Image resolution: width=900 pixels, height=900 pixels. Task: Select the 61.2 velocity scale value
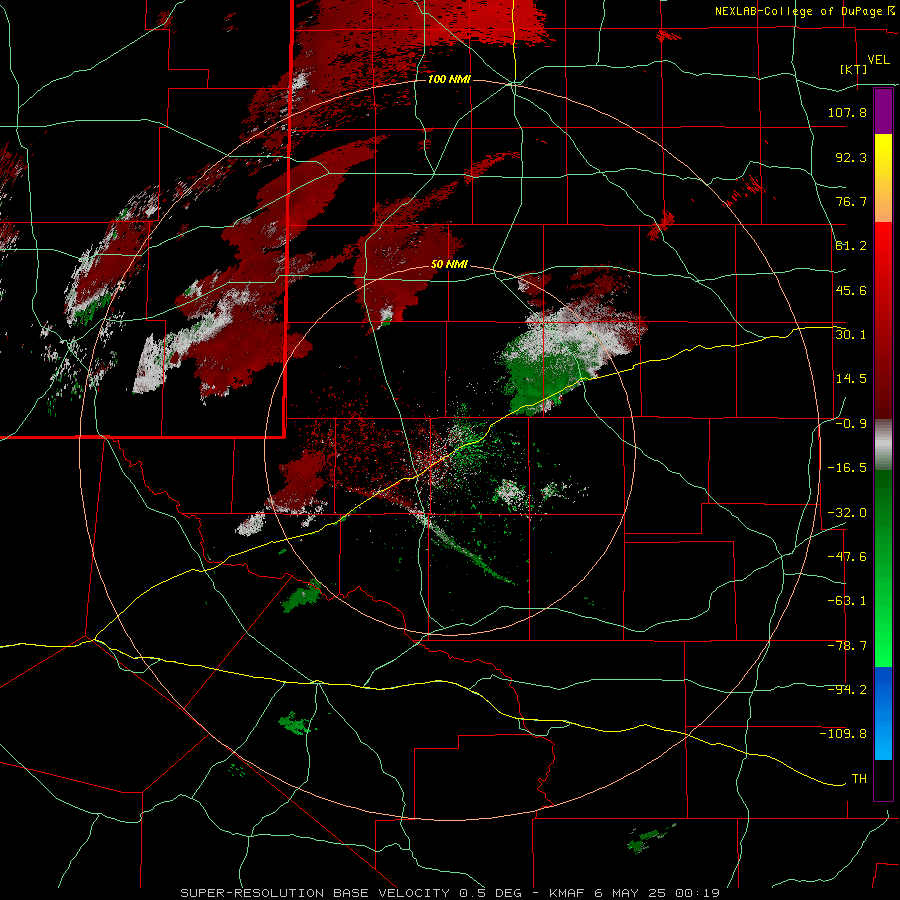pyautogui.click(x=851, y=246)
